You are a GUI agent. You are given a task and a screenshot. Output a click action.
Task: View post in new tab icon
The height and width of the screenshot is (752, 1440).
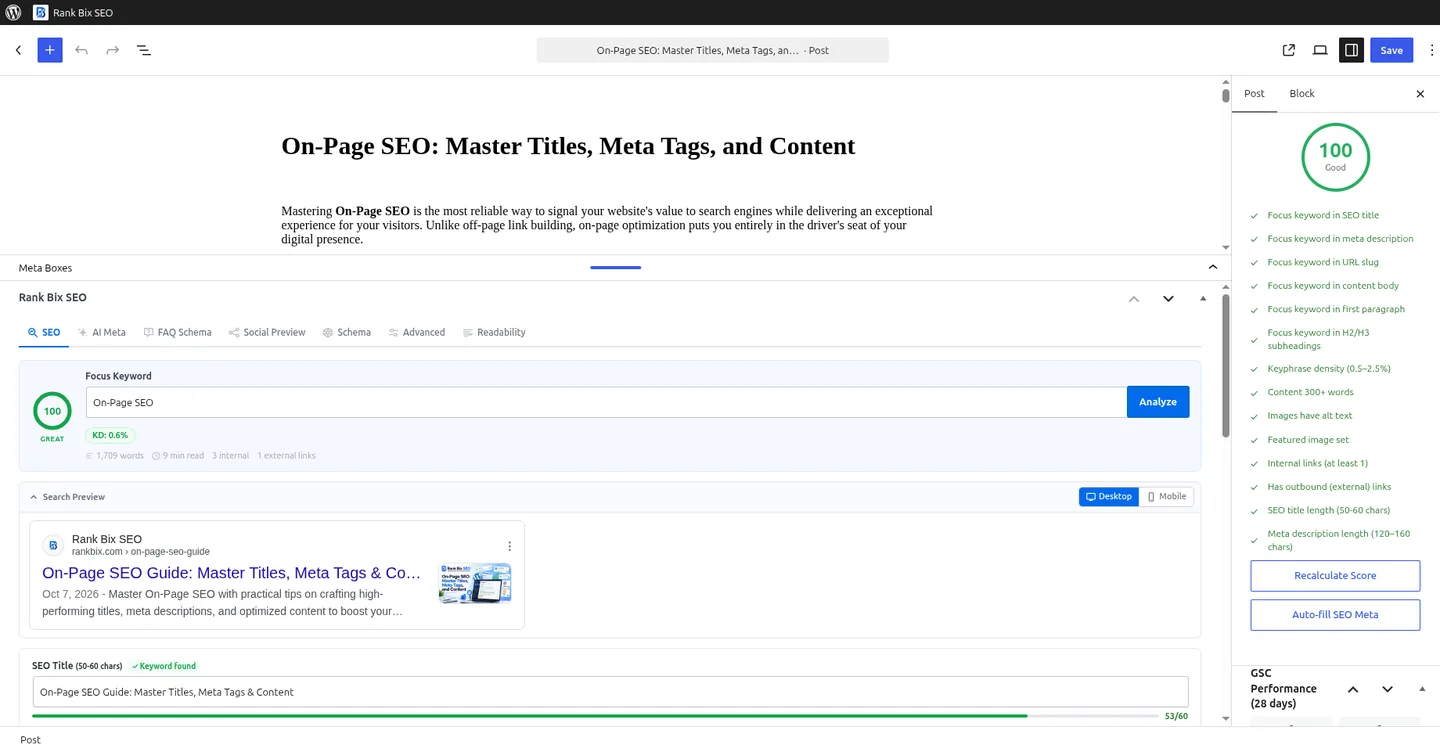tap(1289, 50)
